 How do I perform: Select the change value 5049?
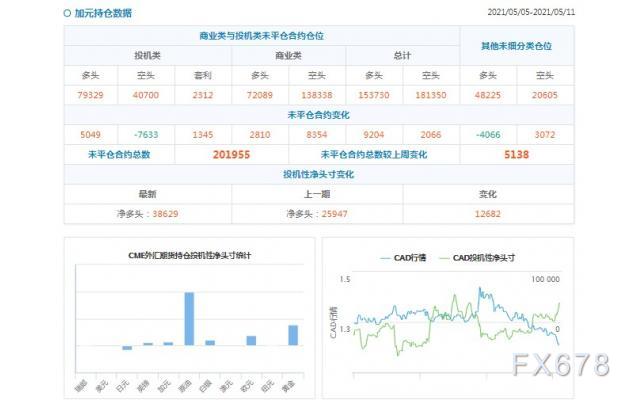tap(91, 135)
